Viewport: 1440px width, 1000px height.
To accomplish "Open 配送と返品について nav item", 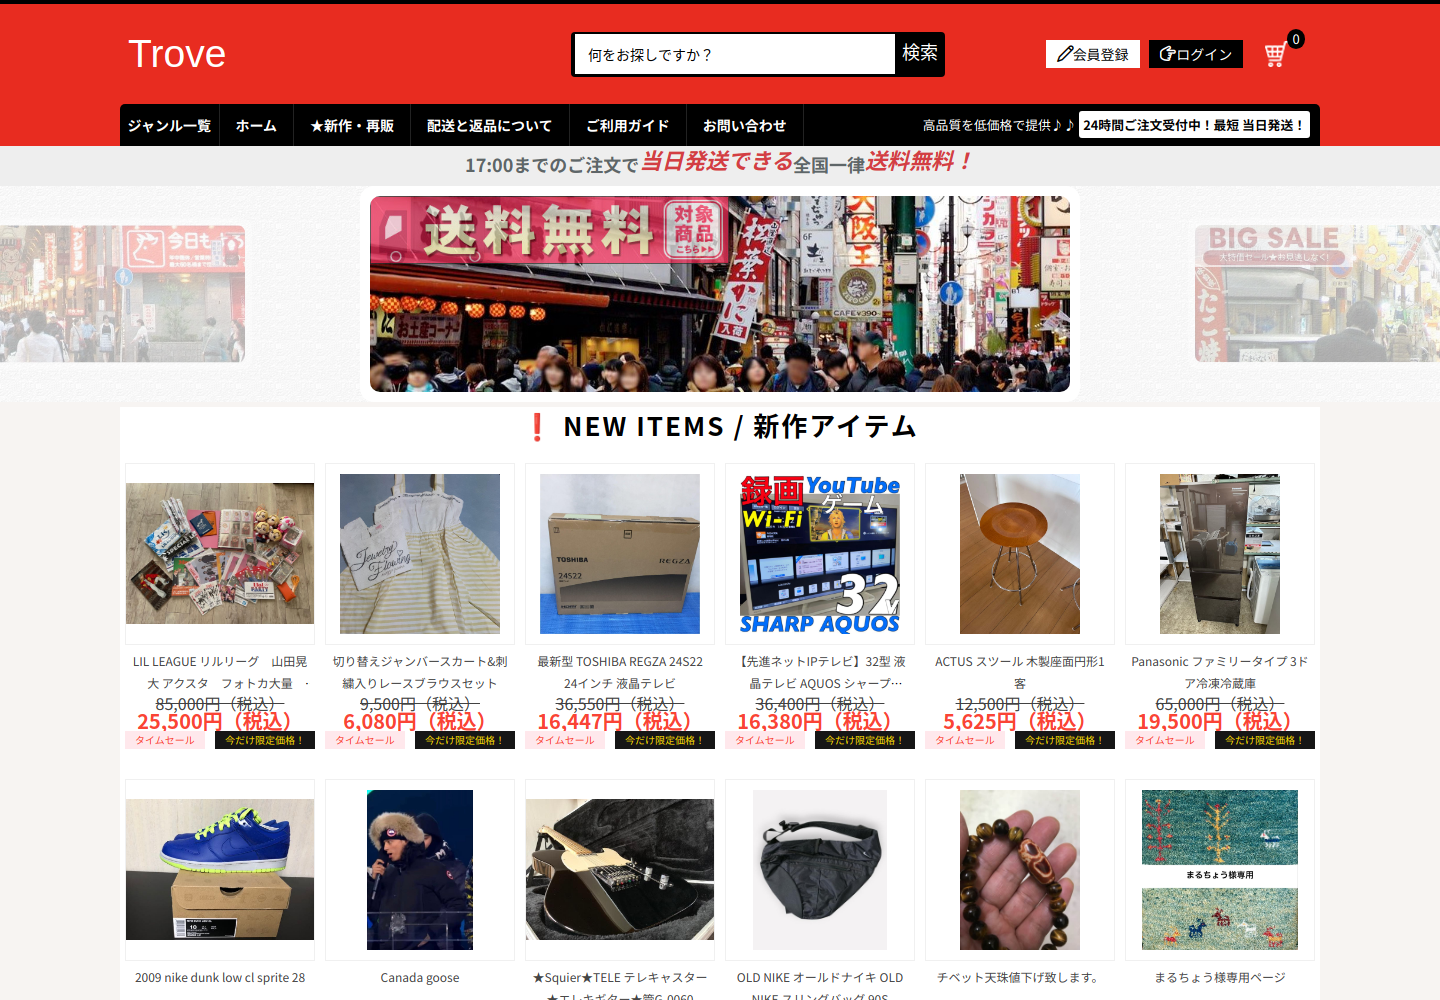I will [x=489, y=125].
